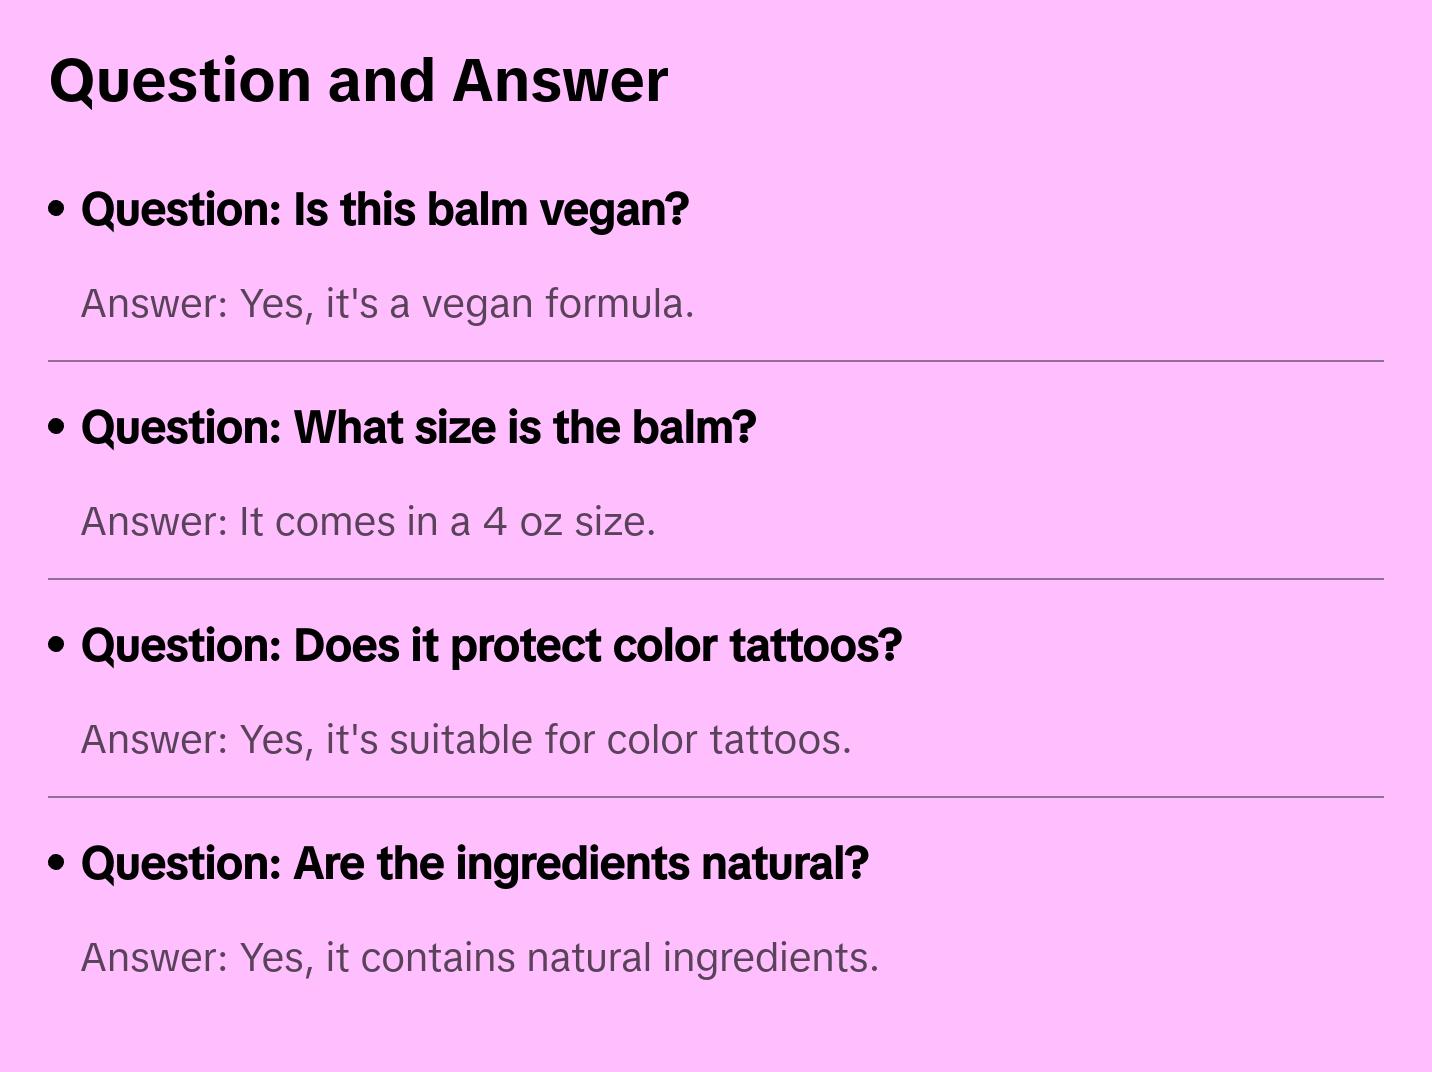This screenshot has width=1432, height=1072.
Task: Click the answer "Yes, it contains natural ingredients."
Action: tap(479, 958)
